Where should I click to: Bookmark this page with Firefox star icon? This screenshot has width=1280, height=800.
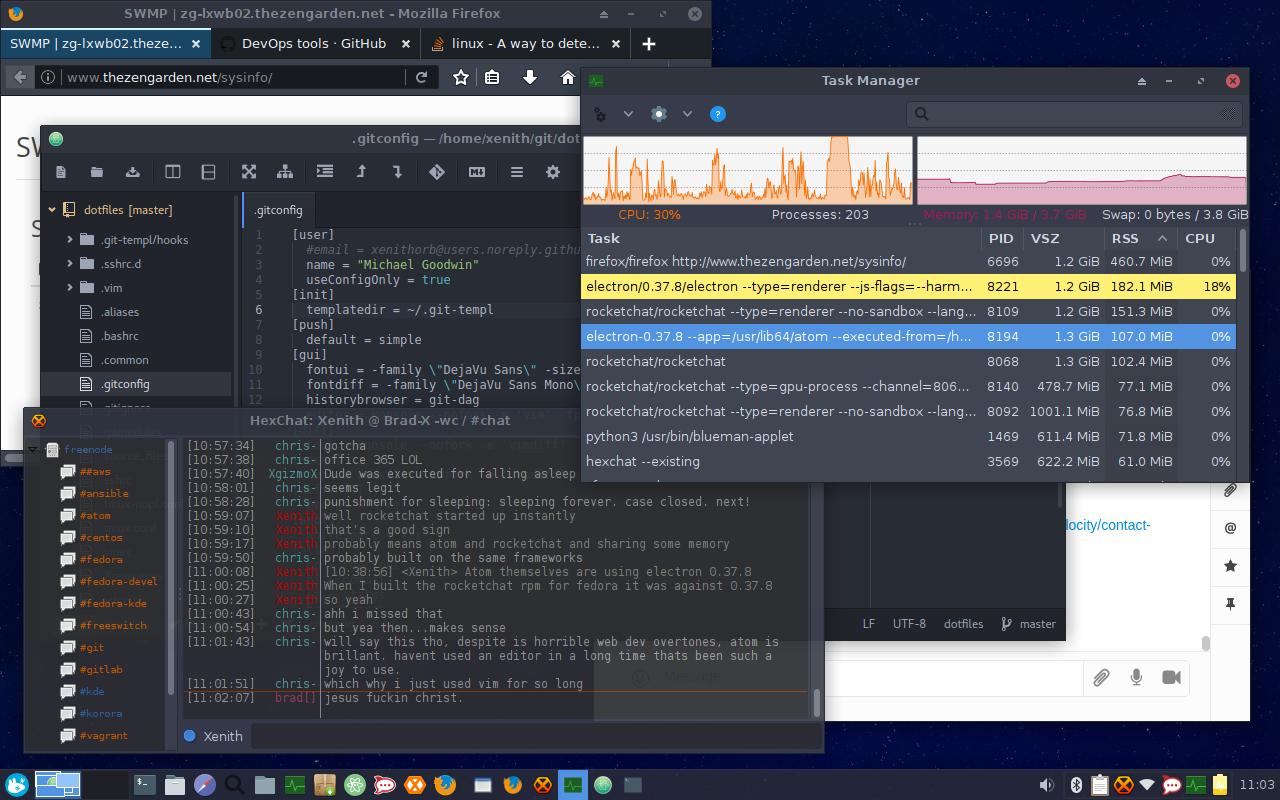[460, 77]
